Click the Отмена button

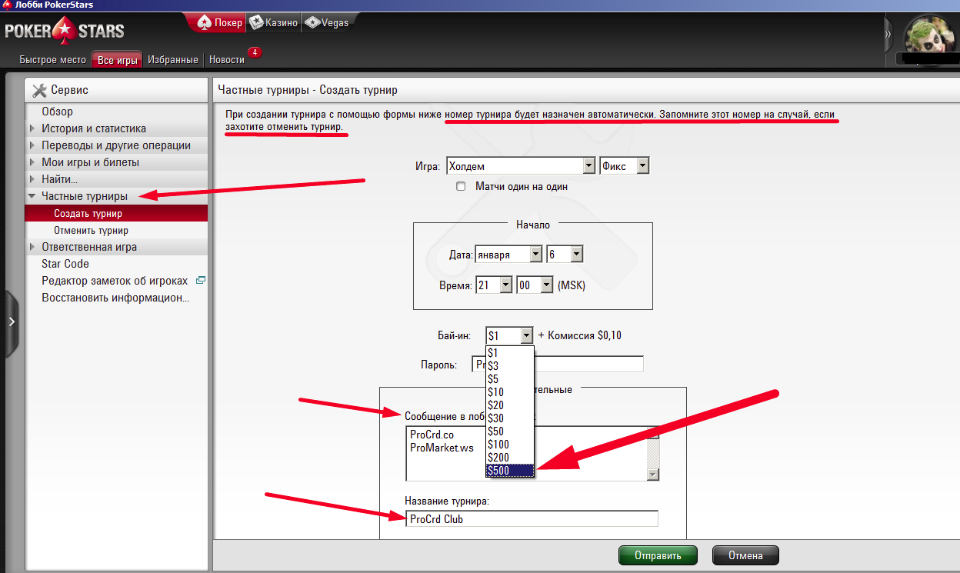point(745,555)
